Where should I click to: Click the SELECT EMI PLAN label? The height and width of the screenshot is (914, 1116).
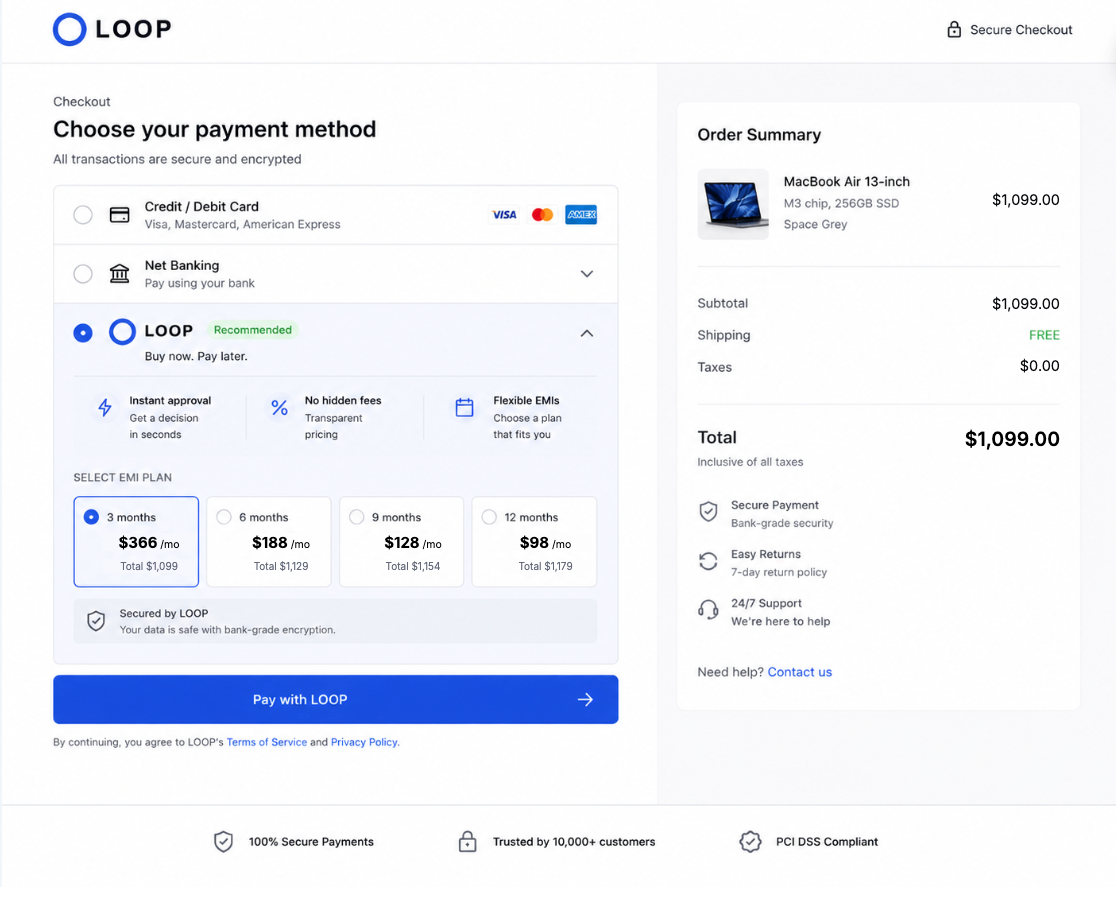(122, 478)
